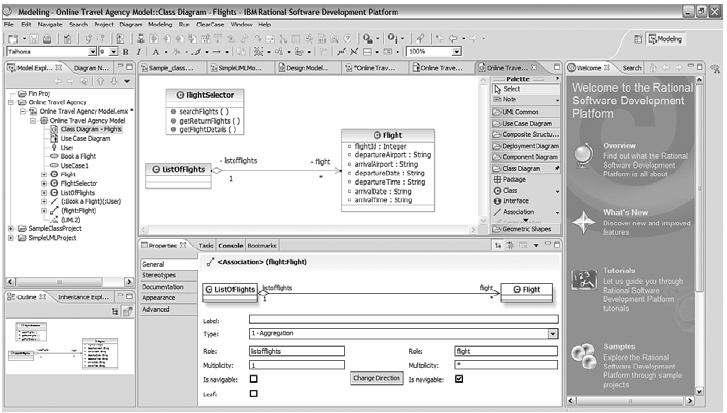
Task: Switch to the Console tab
Action: point(231,246)
